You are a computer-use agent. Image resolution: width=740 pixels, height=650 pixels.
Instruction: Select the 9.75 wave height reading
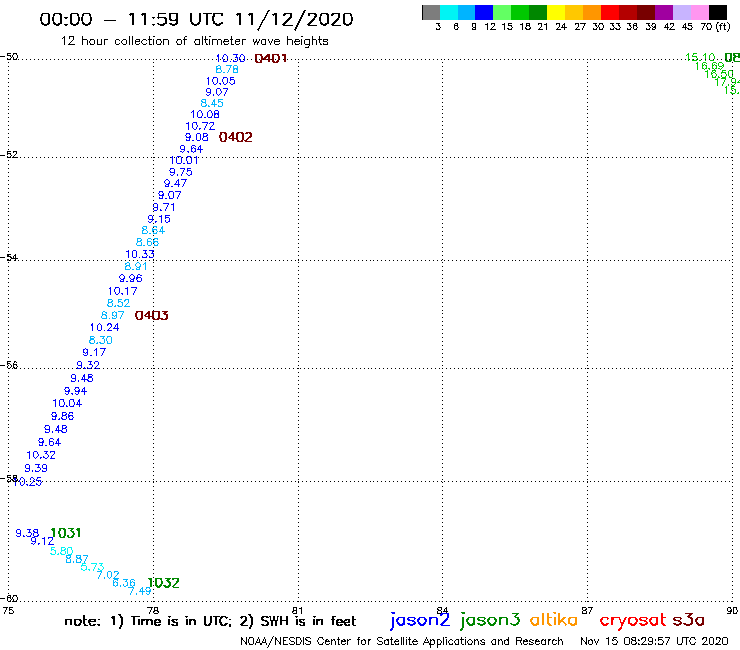[181, 172]
